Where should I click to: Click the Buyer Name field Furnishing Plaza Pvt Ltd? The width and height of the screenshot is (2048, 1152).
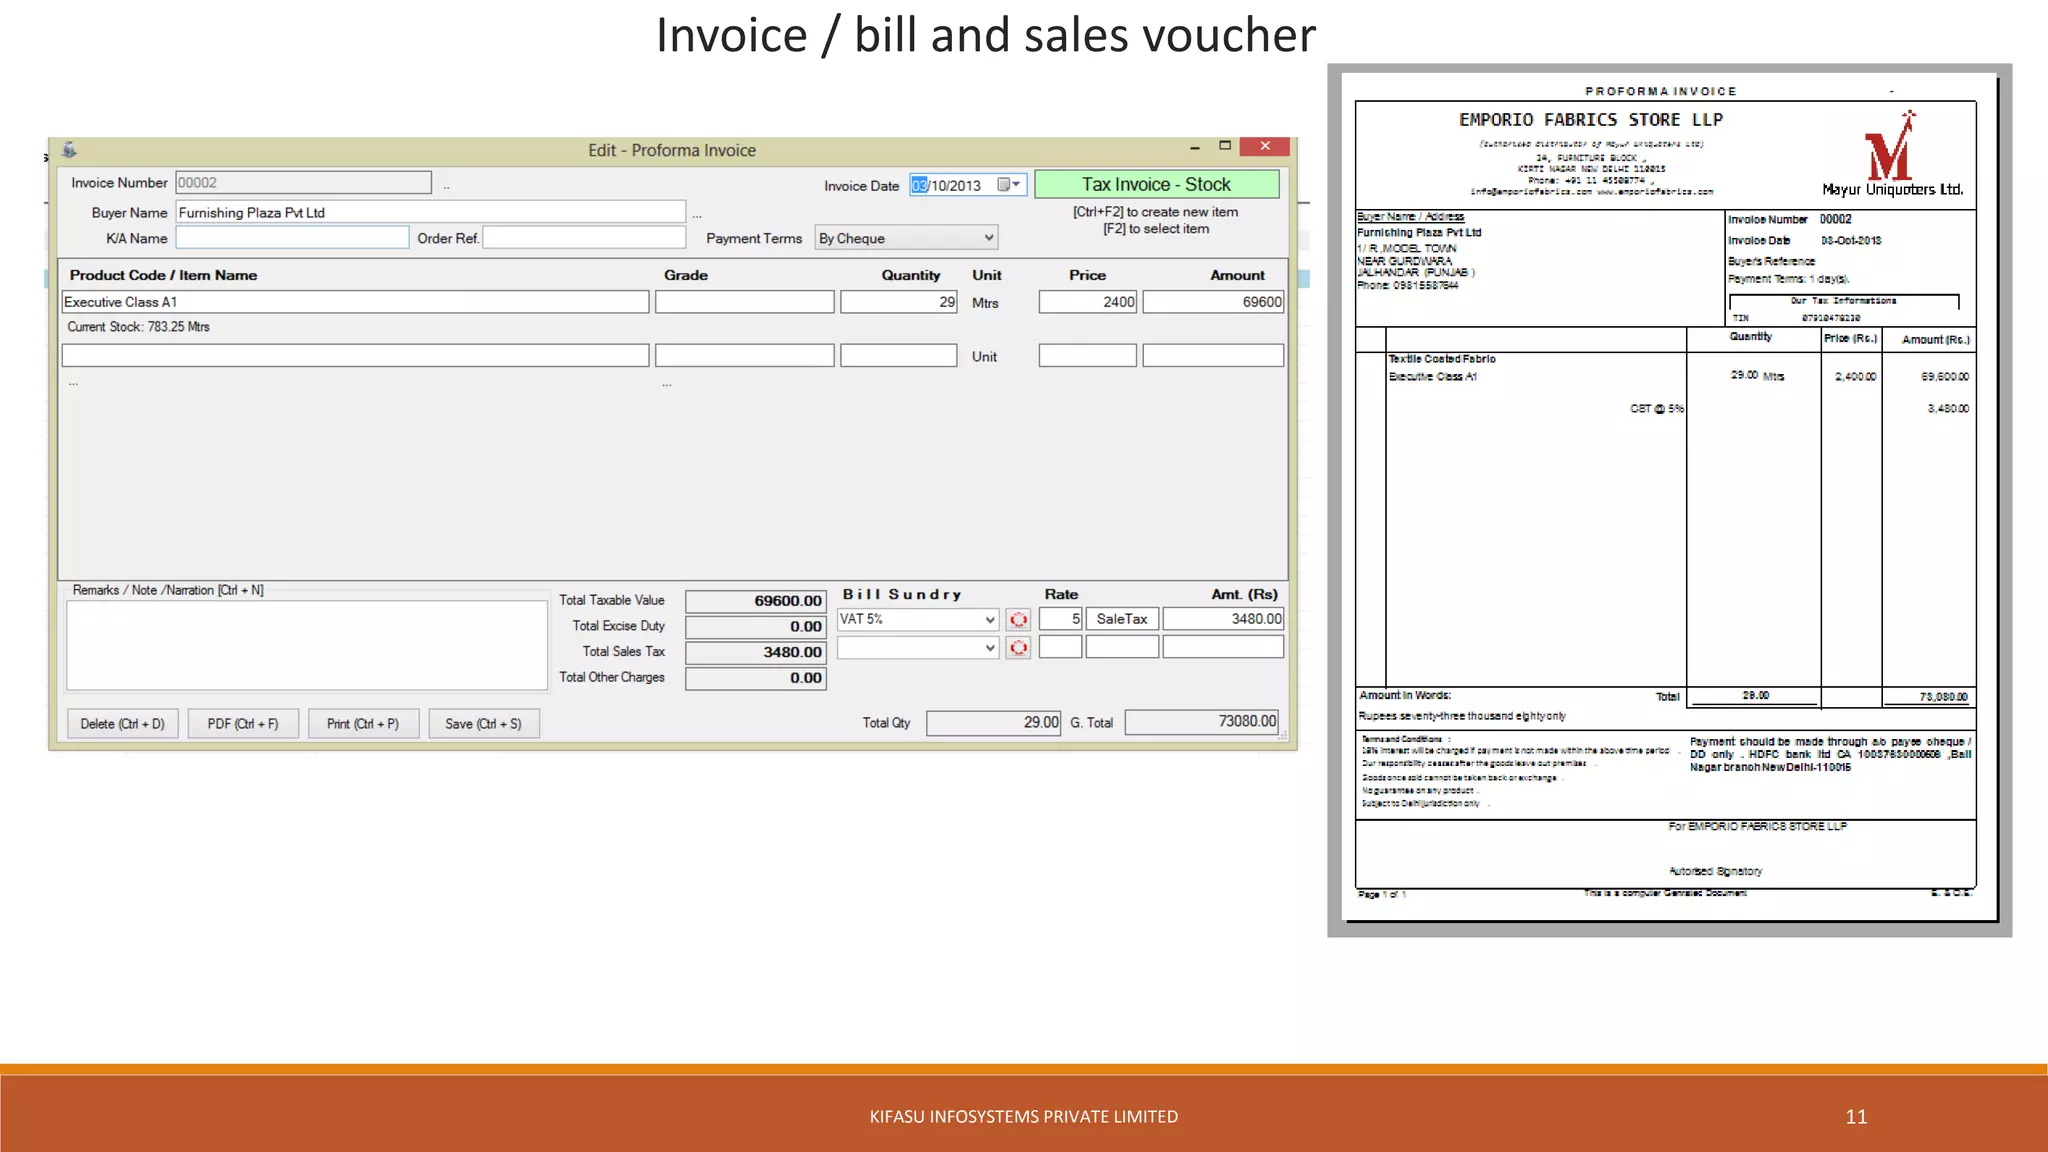pyautogui.click(x=431, y=212)
